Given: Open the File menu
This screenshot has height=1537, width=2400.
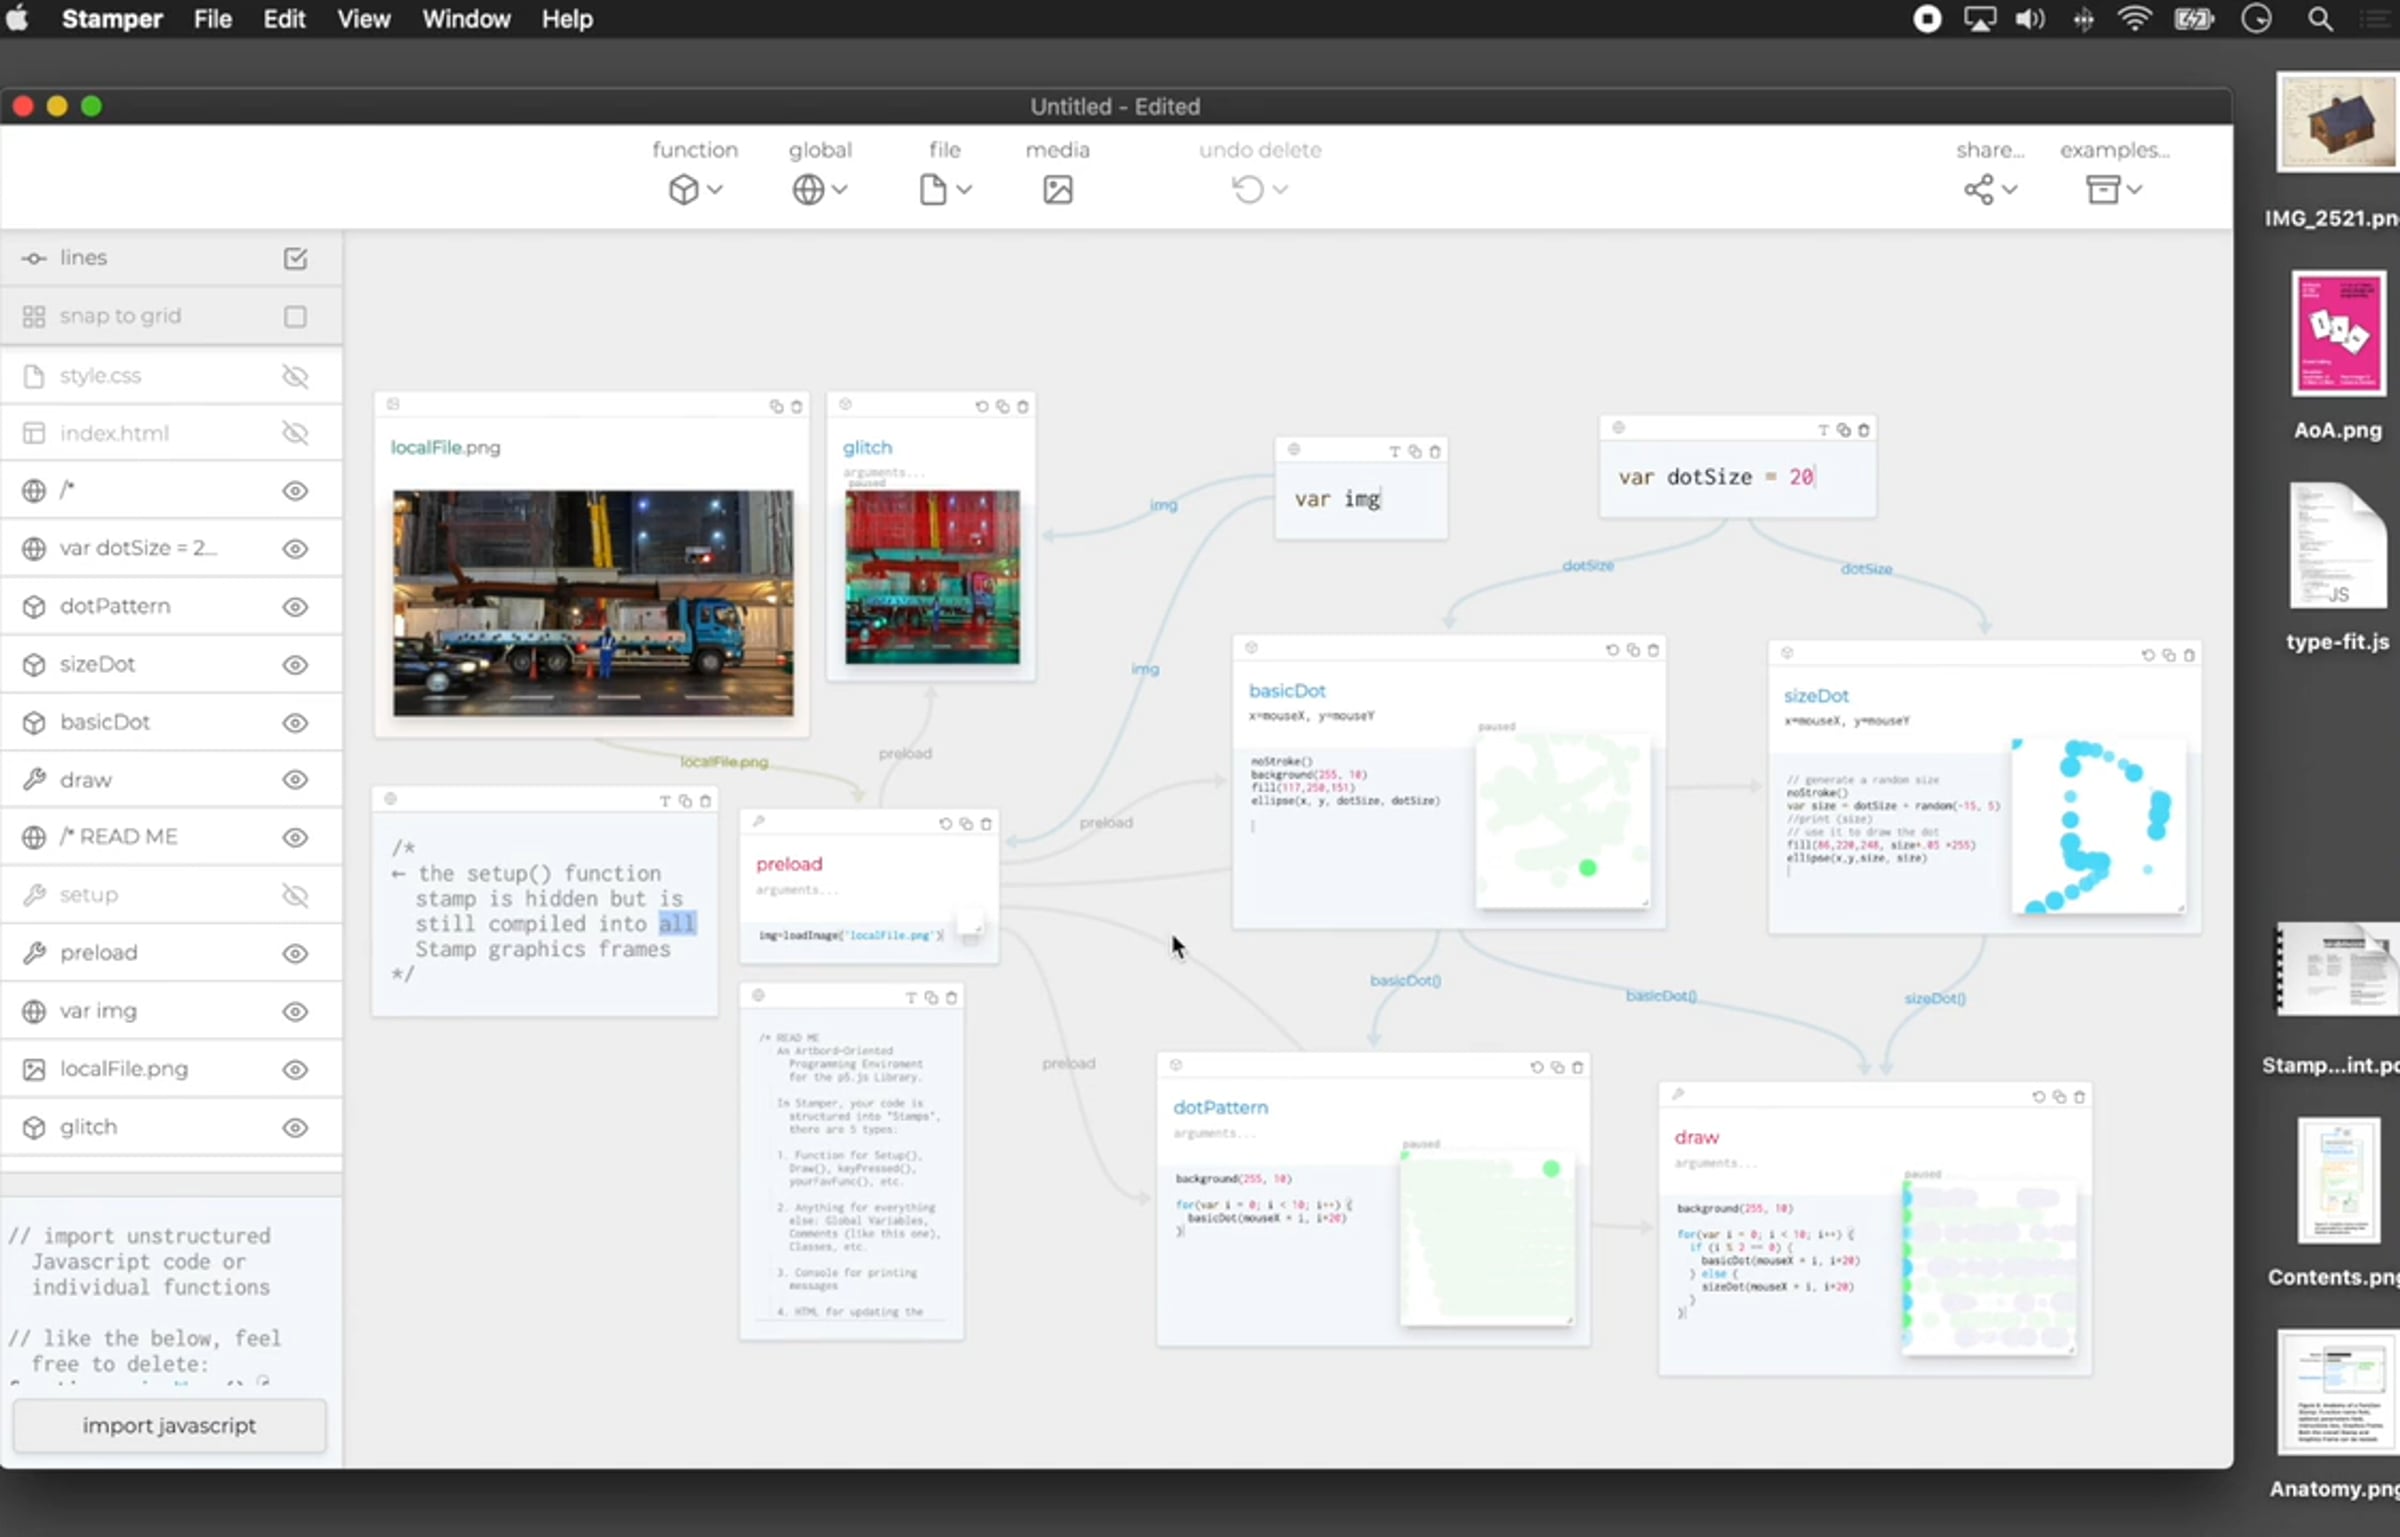Looking at the screenshot, I should pos(212,19).
